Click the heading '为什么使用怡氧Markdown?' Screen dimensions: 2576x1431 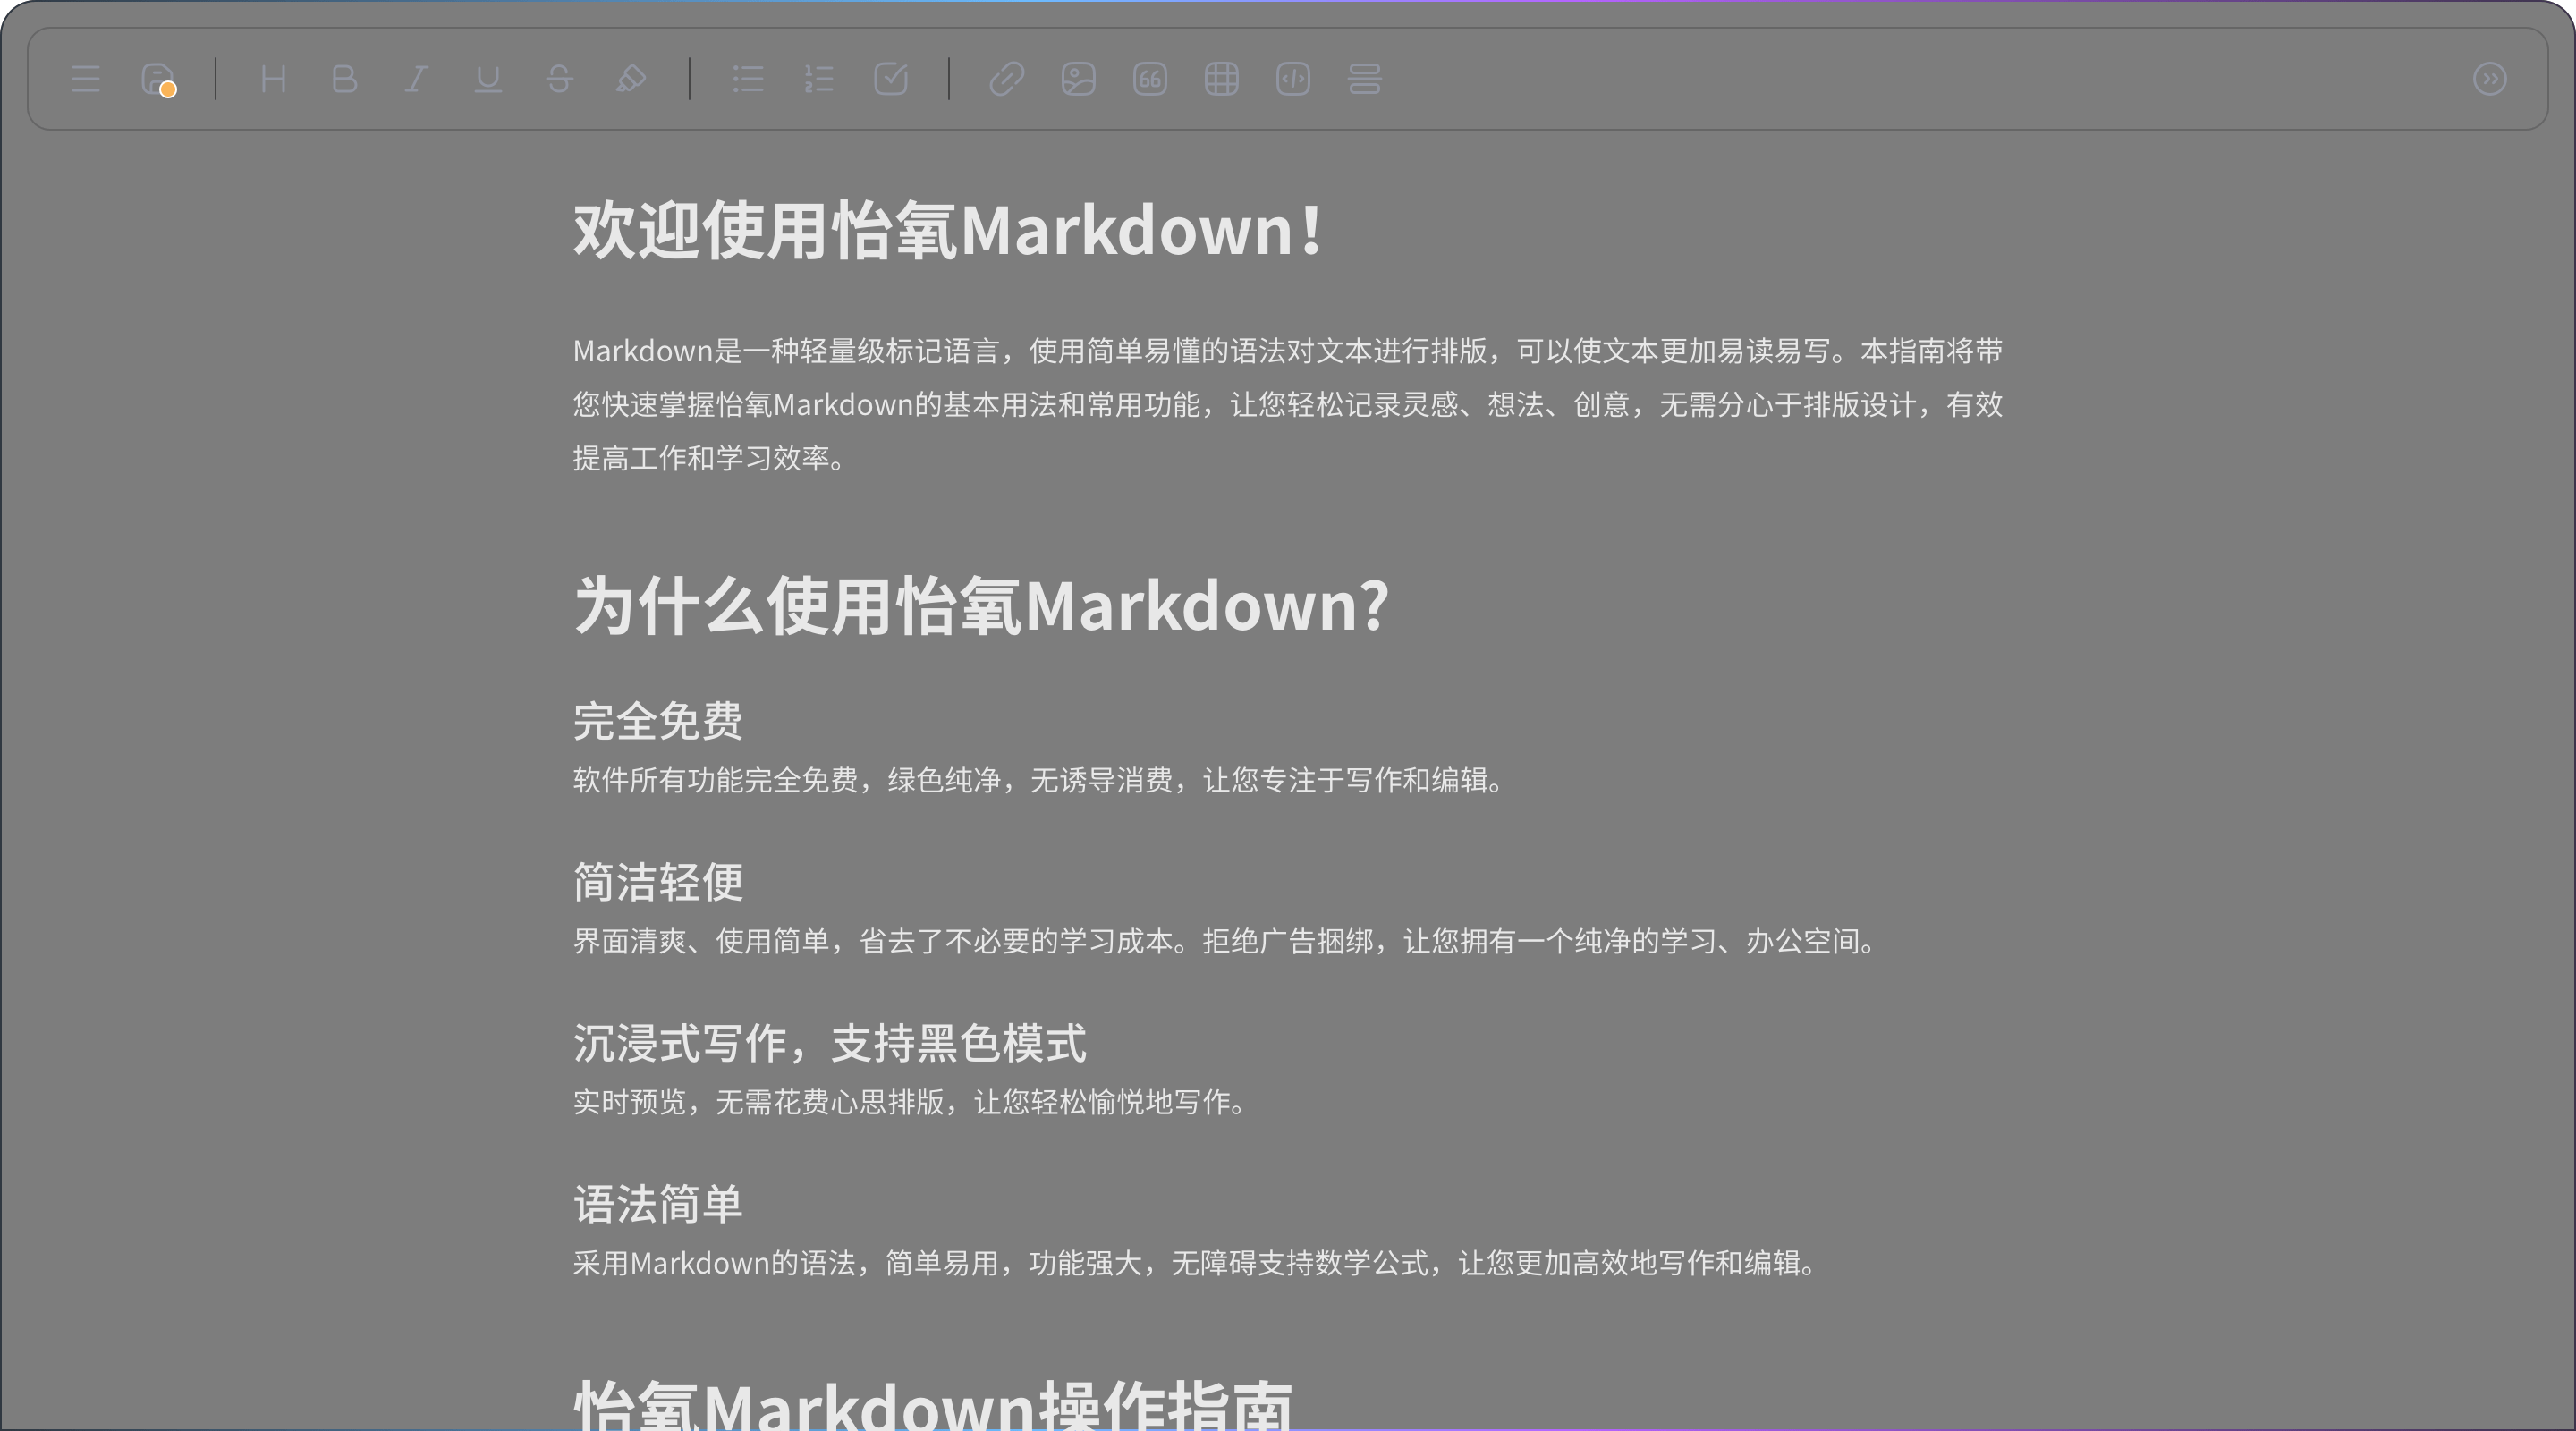click(981, 606)
